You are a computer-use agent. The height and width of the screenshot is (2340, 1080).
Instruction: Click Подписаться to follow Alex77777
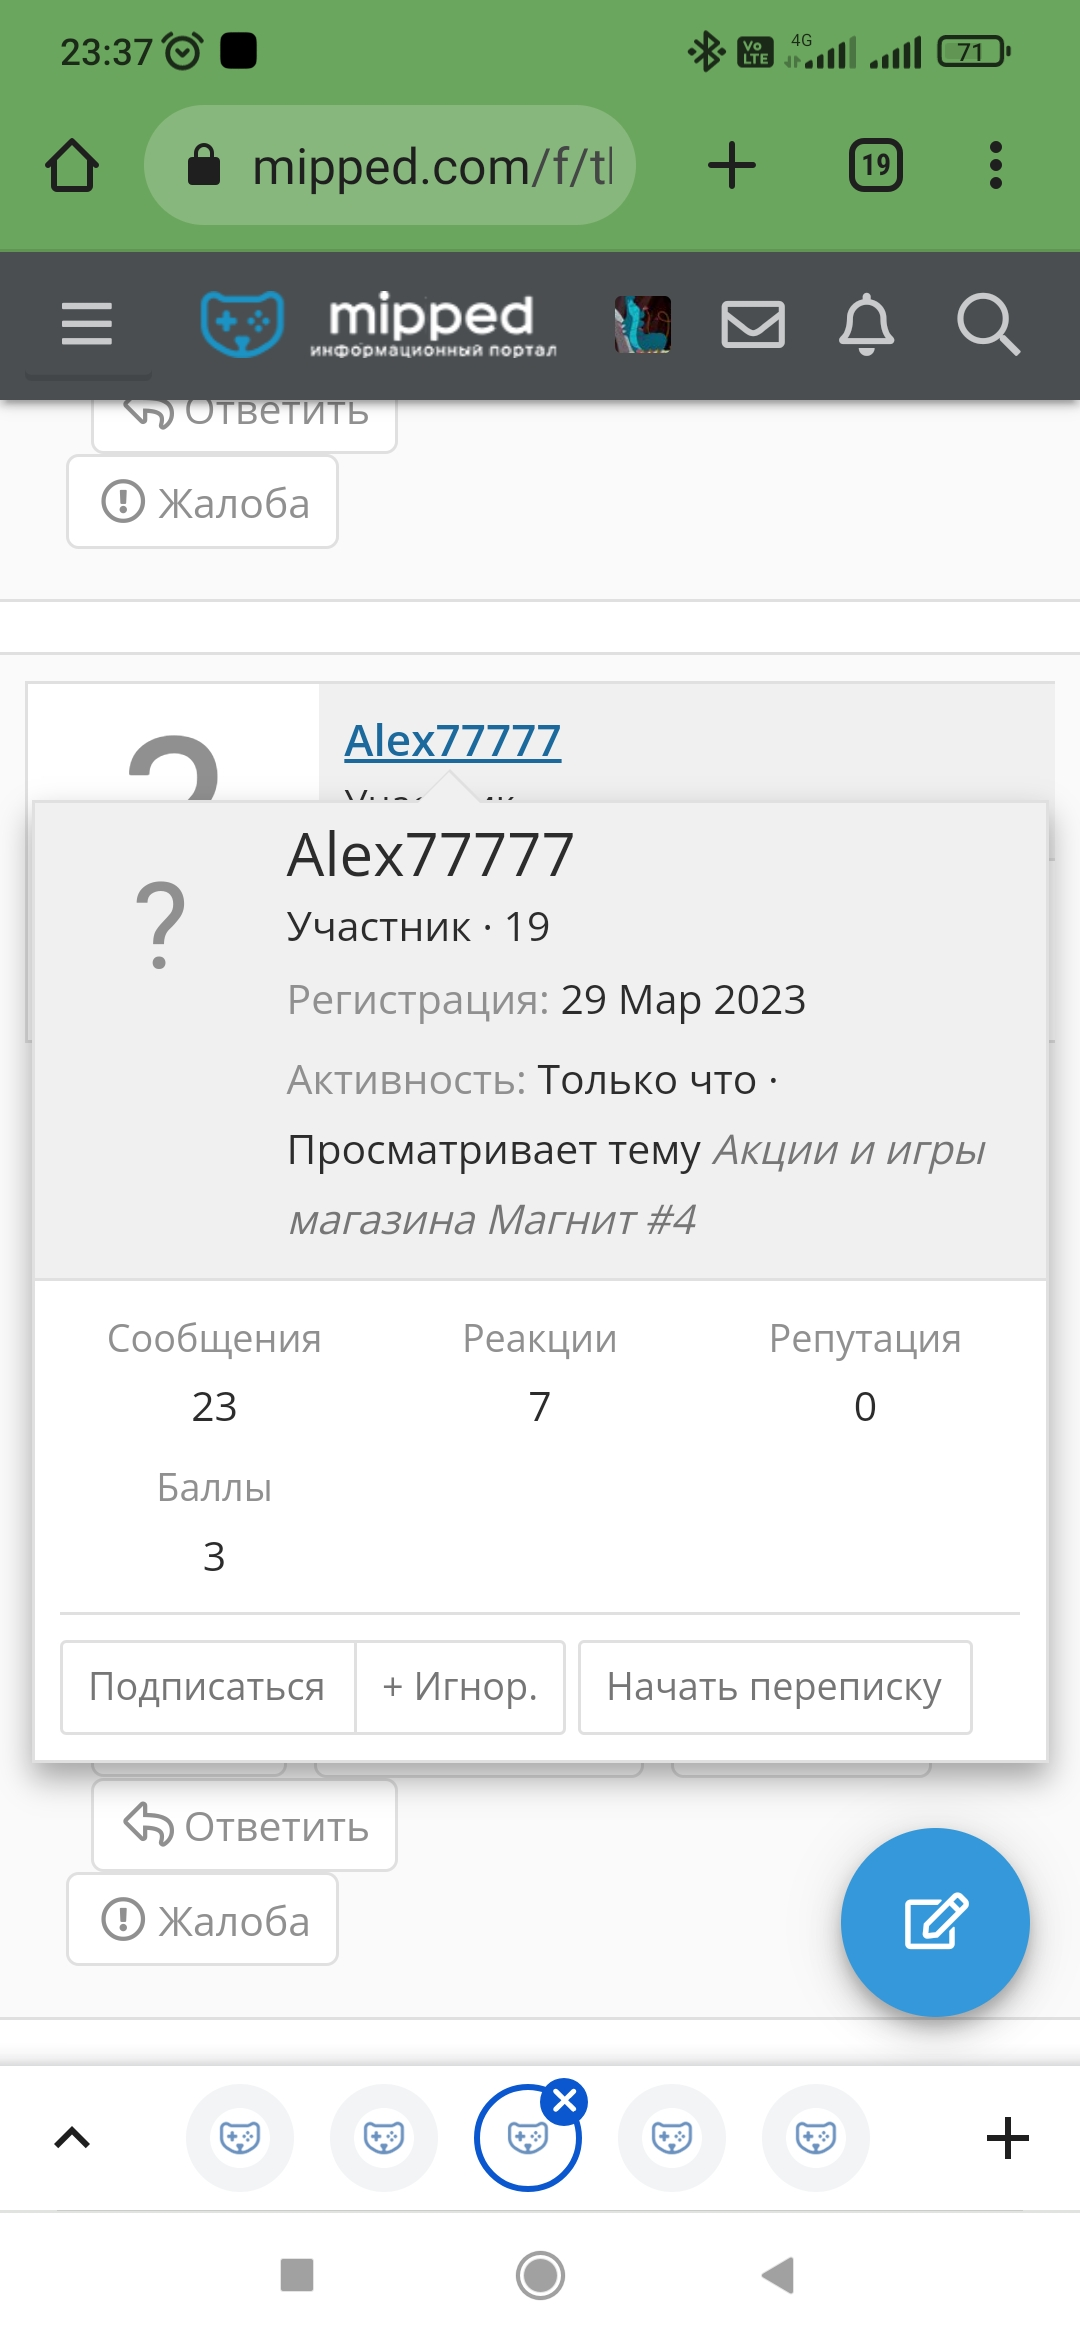207,1687
